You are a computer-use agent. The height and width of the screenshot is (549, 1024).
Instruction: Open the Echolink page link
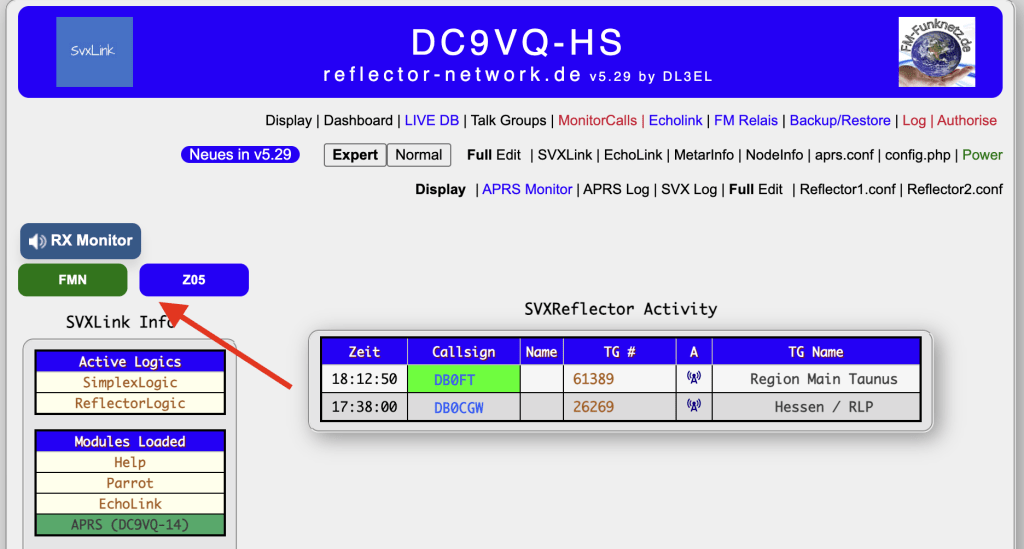(676, 120)
